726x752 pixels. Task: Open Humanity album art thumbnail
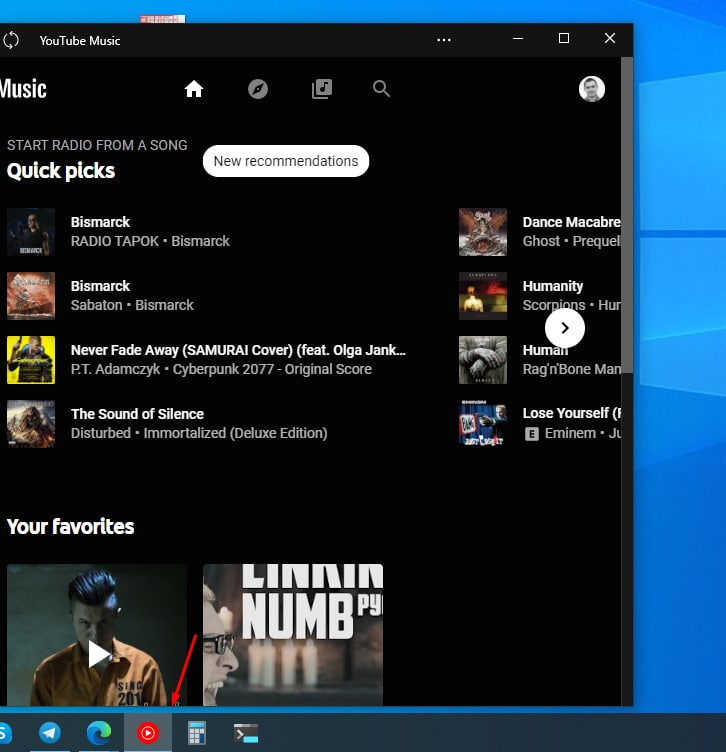click(x=483, y=296)
